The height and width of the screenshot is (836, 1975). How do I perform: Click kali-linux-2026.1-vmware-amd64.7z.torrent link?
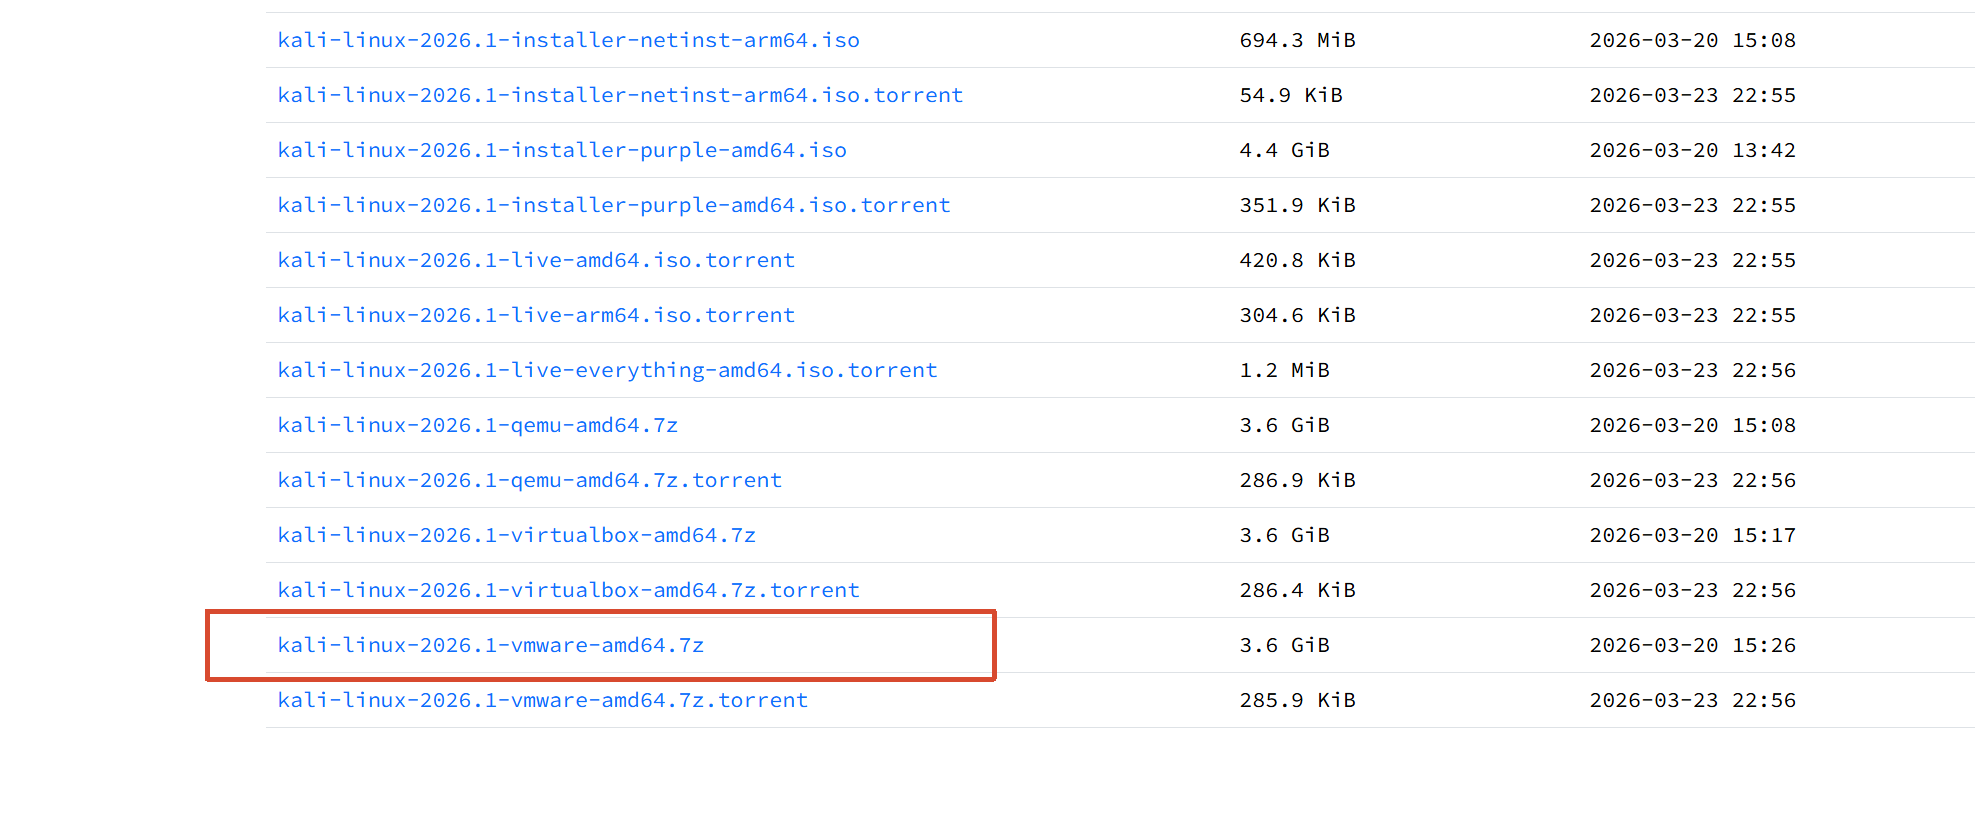point(542,700)
